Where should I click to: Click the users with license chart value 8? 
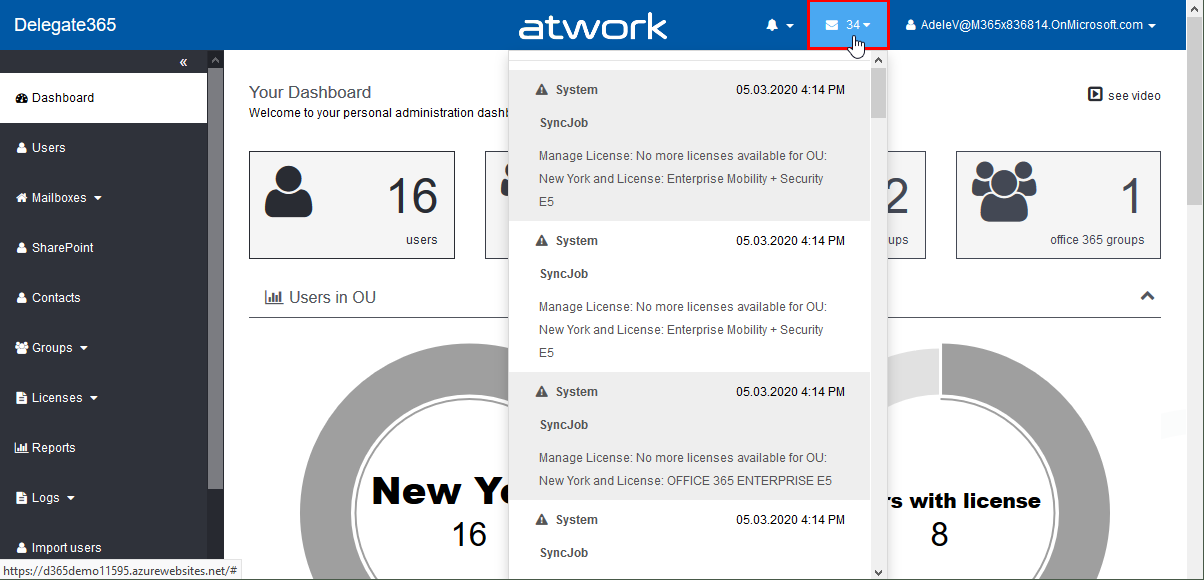pos(939,535)
